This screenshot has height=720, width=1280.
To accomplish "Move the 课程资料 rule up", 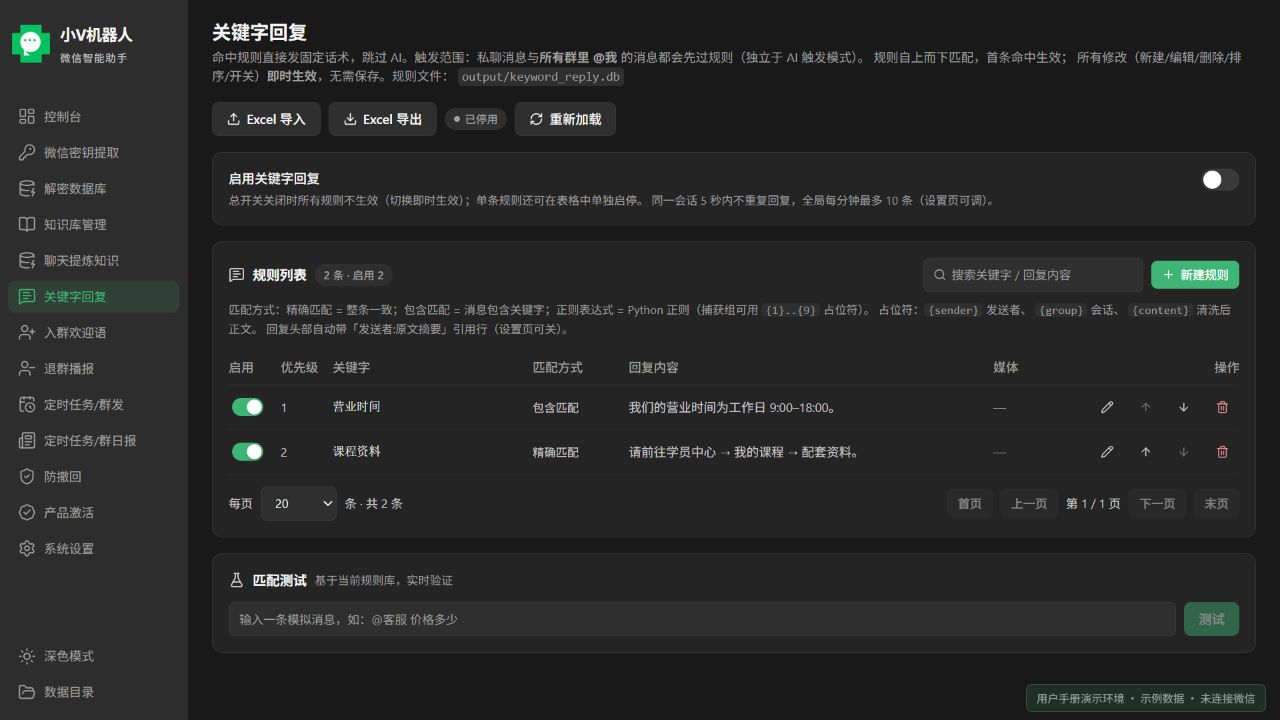I will [x=1146, y=452].
